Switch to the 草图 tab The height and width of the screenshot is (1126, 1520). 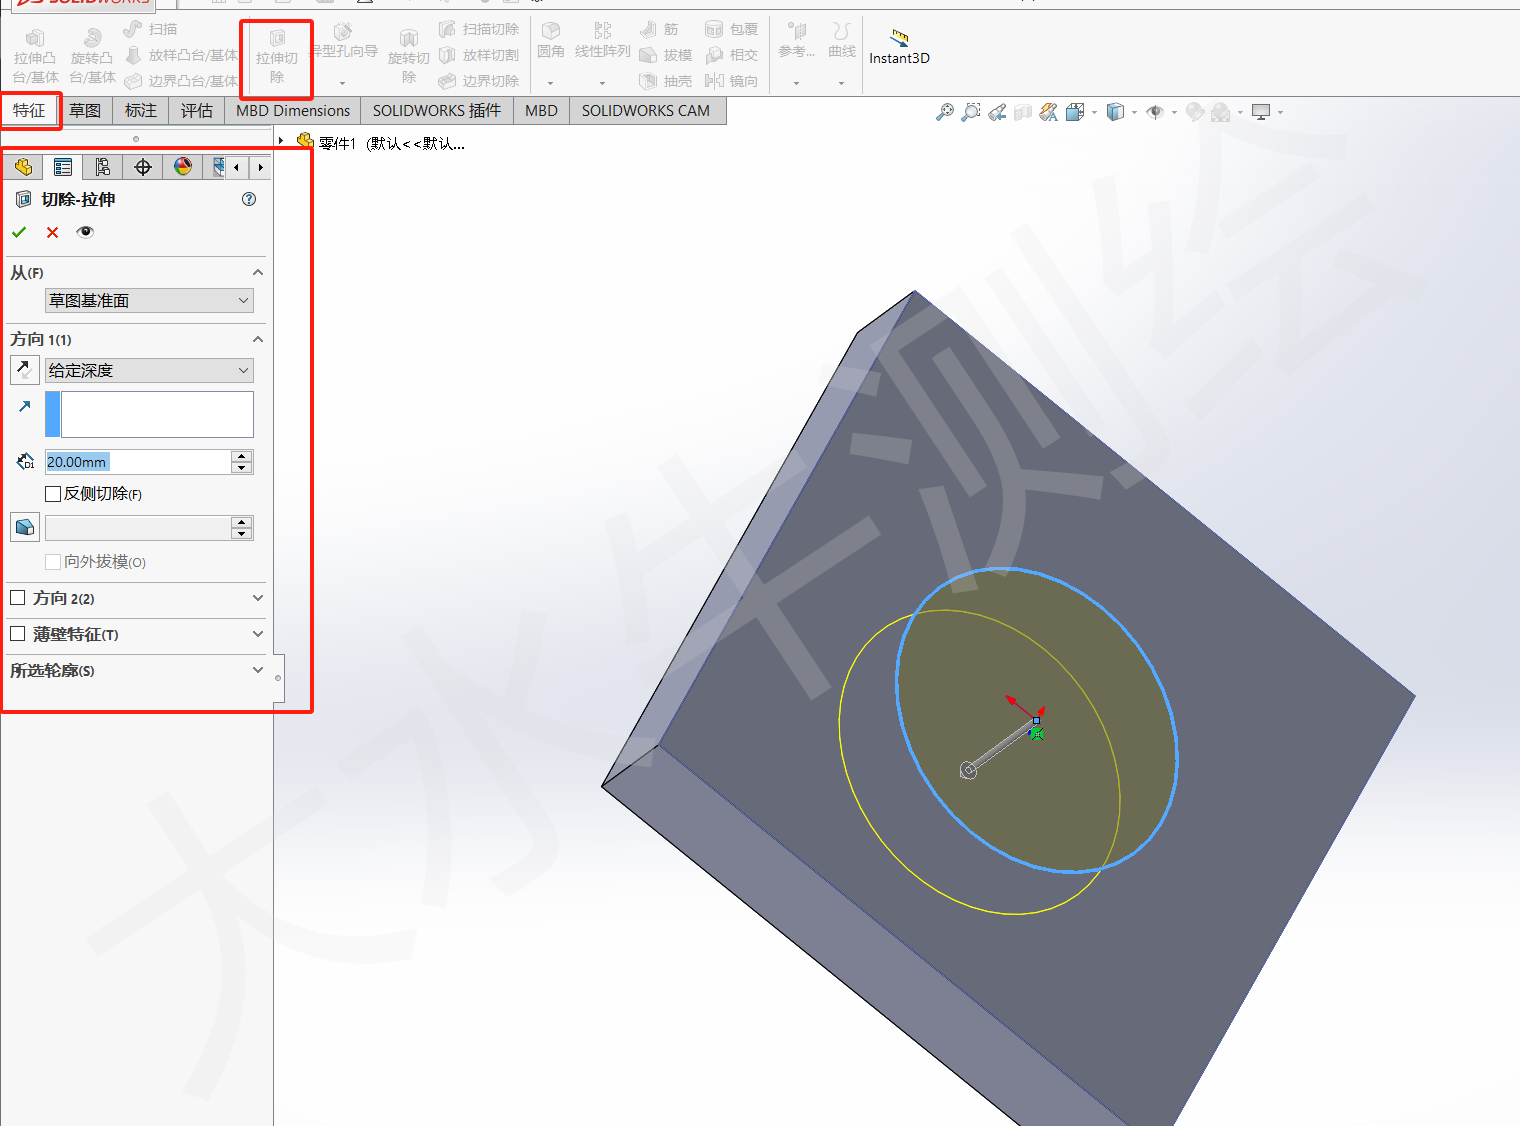pos(85,110)
